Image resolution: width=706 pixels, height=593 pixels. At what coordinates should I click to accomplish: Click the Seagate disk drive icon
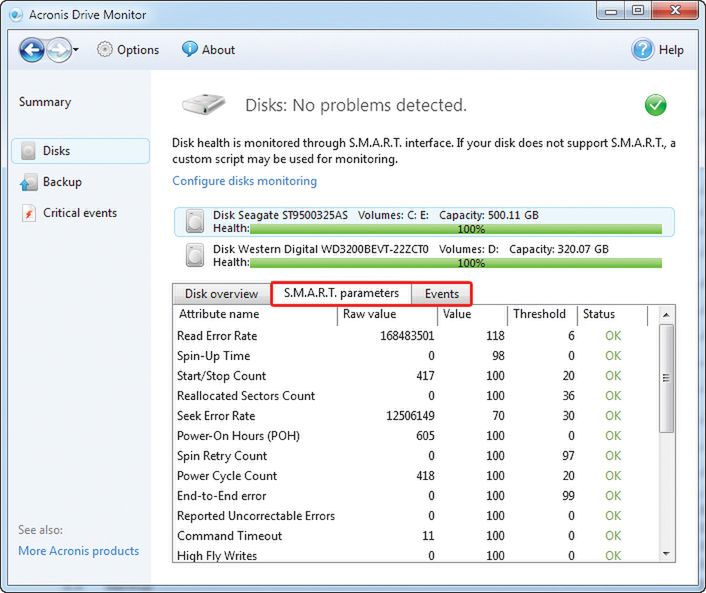click(x=195, y=222)
